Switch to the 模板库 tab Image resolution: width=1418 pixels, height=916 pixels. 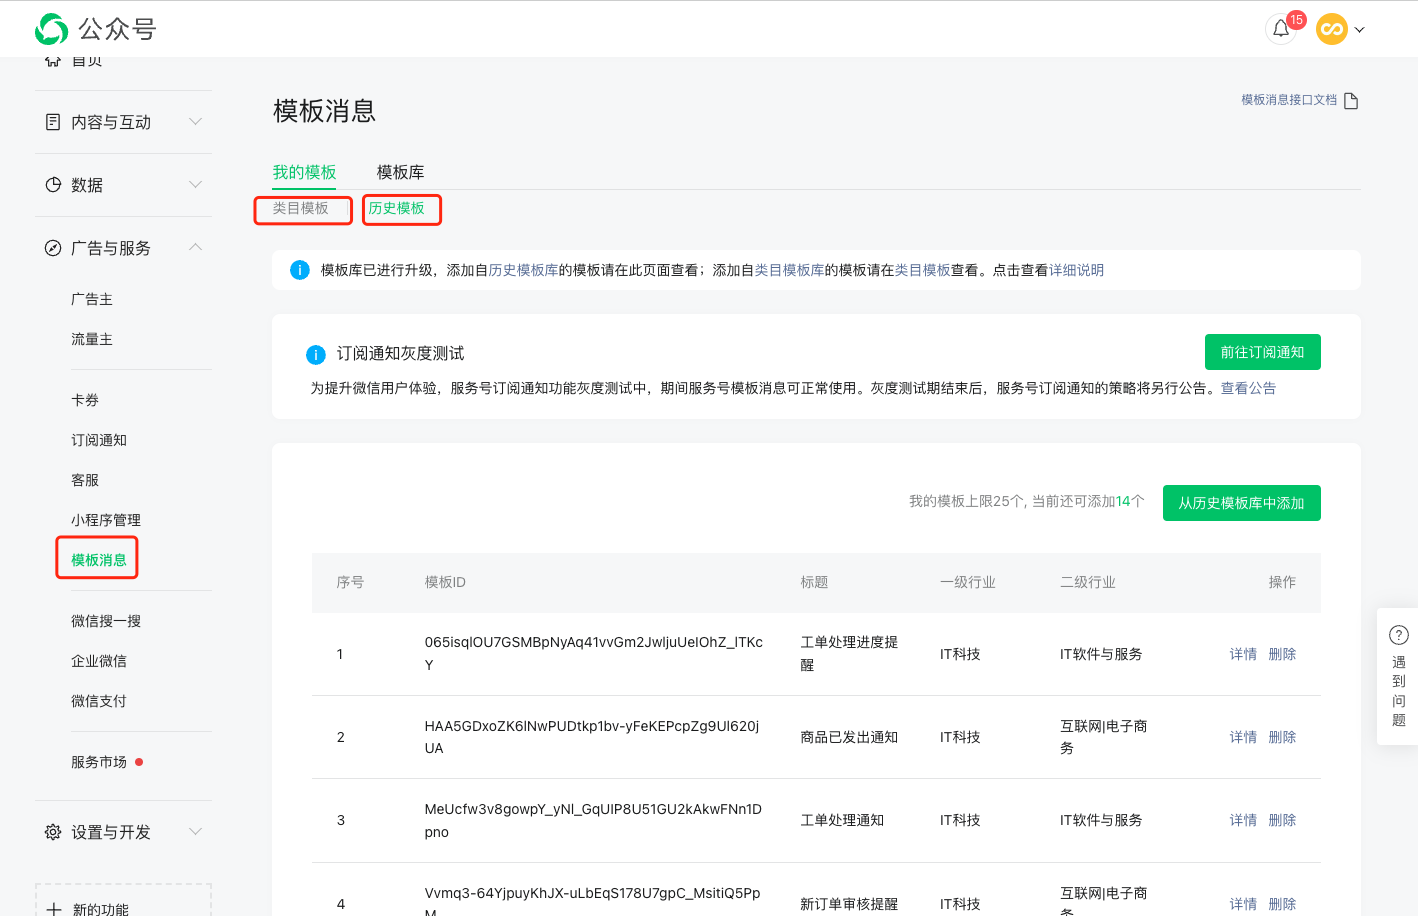pos(400,172)
